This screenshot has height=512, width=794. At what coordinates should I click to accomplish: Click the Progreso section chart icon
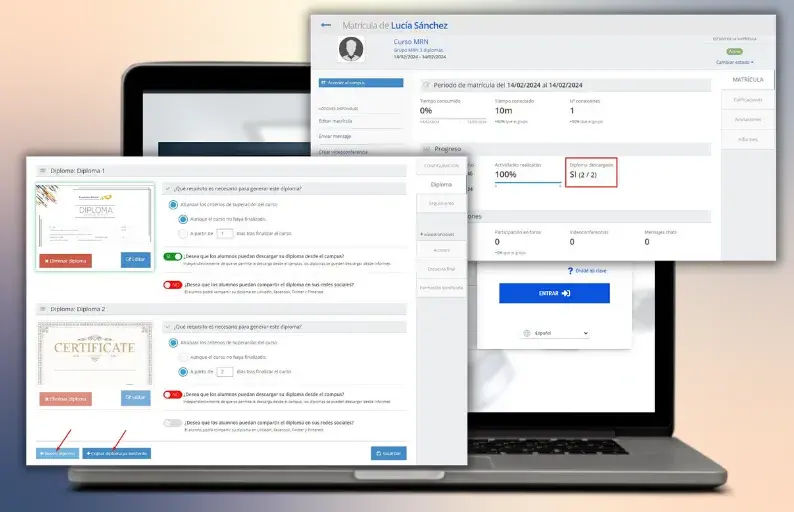[x=426, y=149]
